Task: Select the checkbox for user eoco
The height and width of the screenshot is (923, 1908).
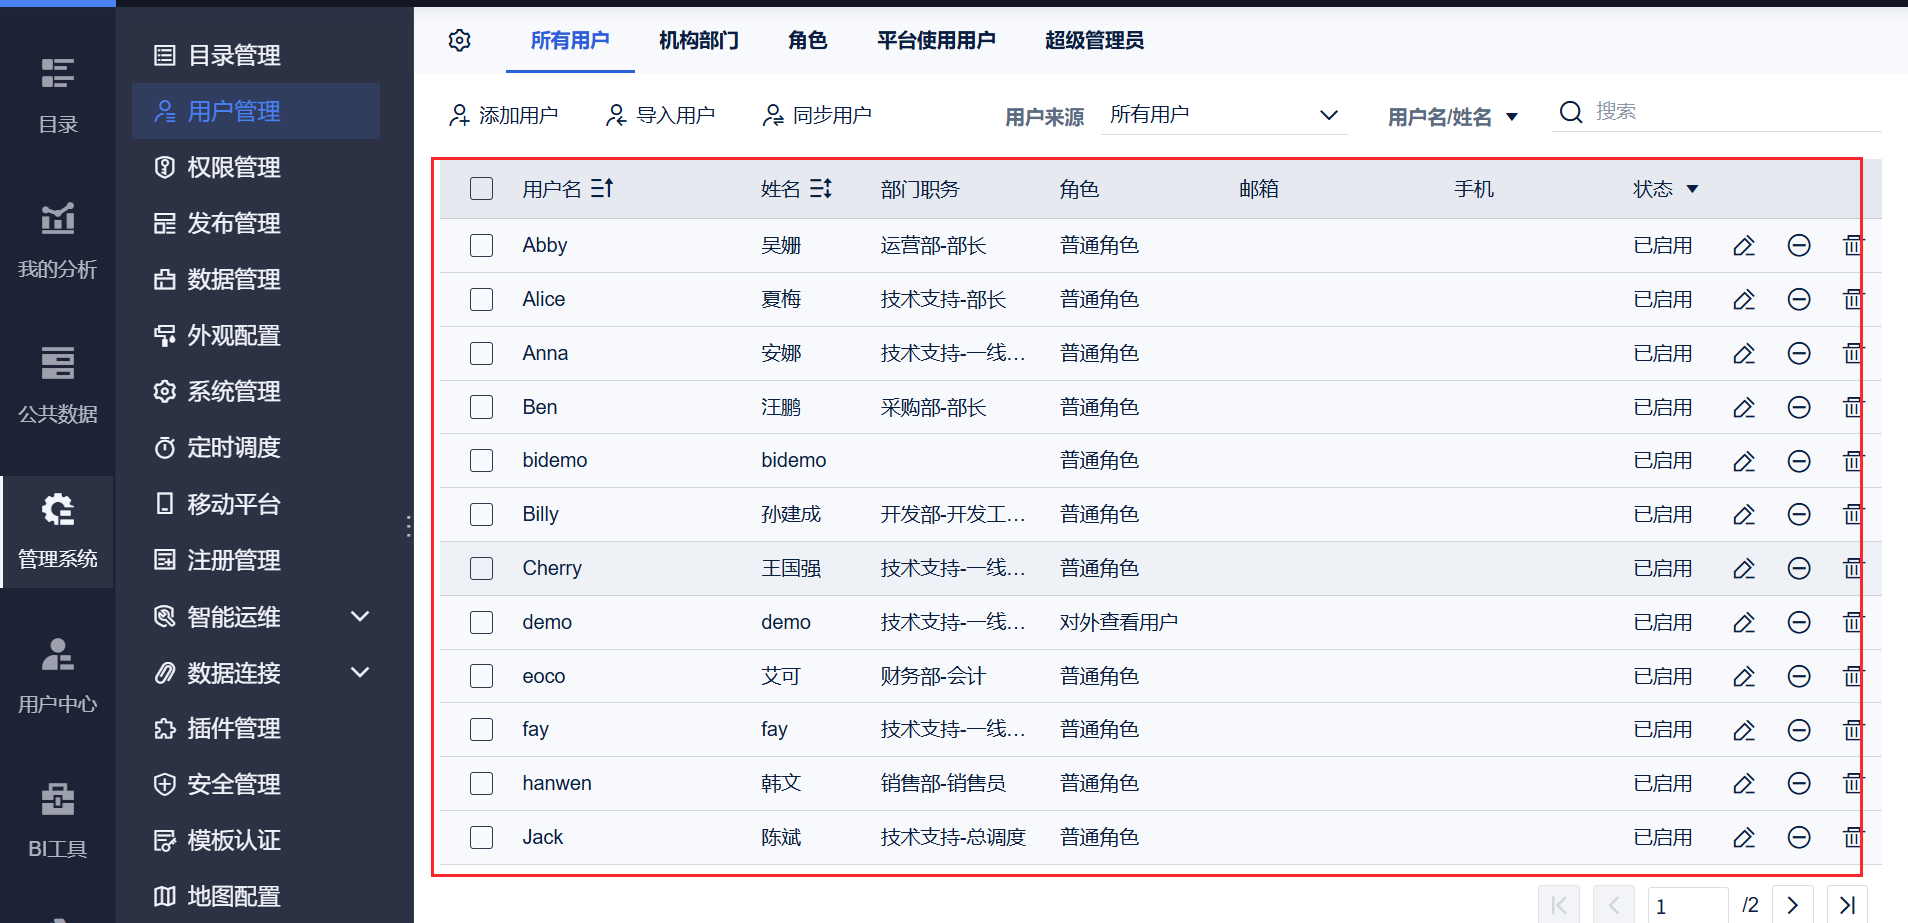Action: (482, 676)
